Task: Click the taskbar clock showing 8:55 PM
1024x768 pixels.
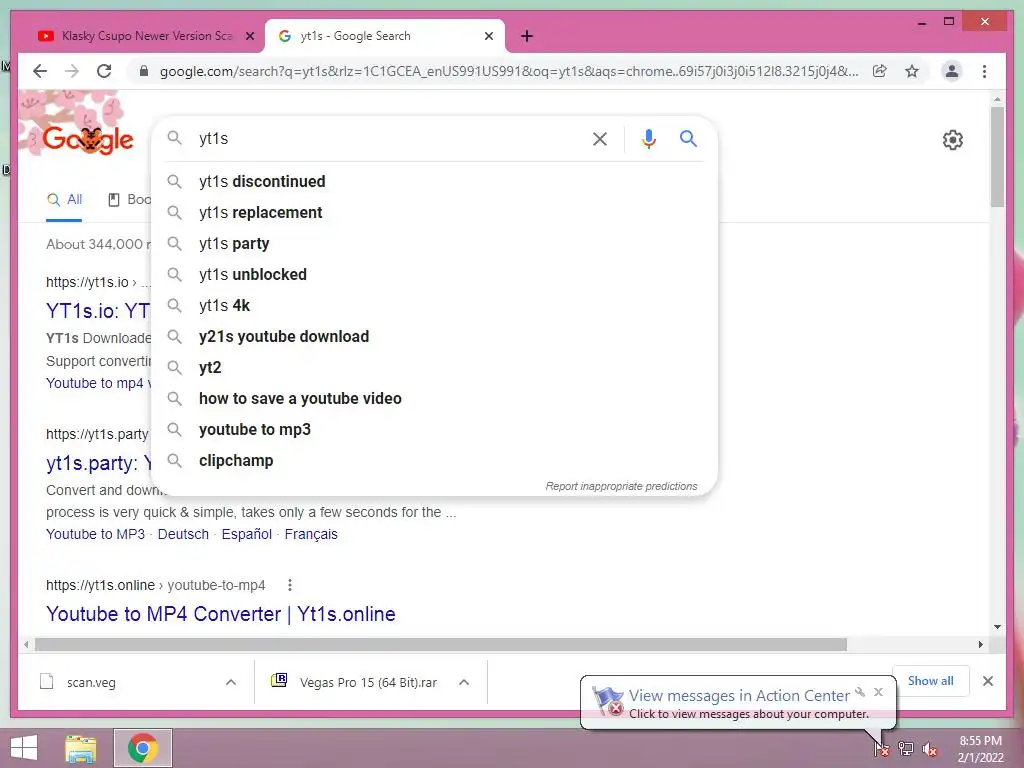Action: 980,749
